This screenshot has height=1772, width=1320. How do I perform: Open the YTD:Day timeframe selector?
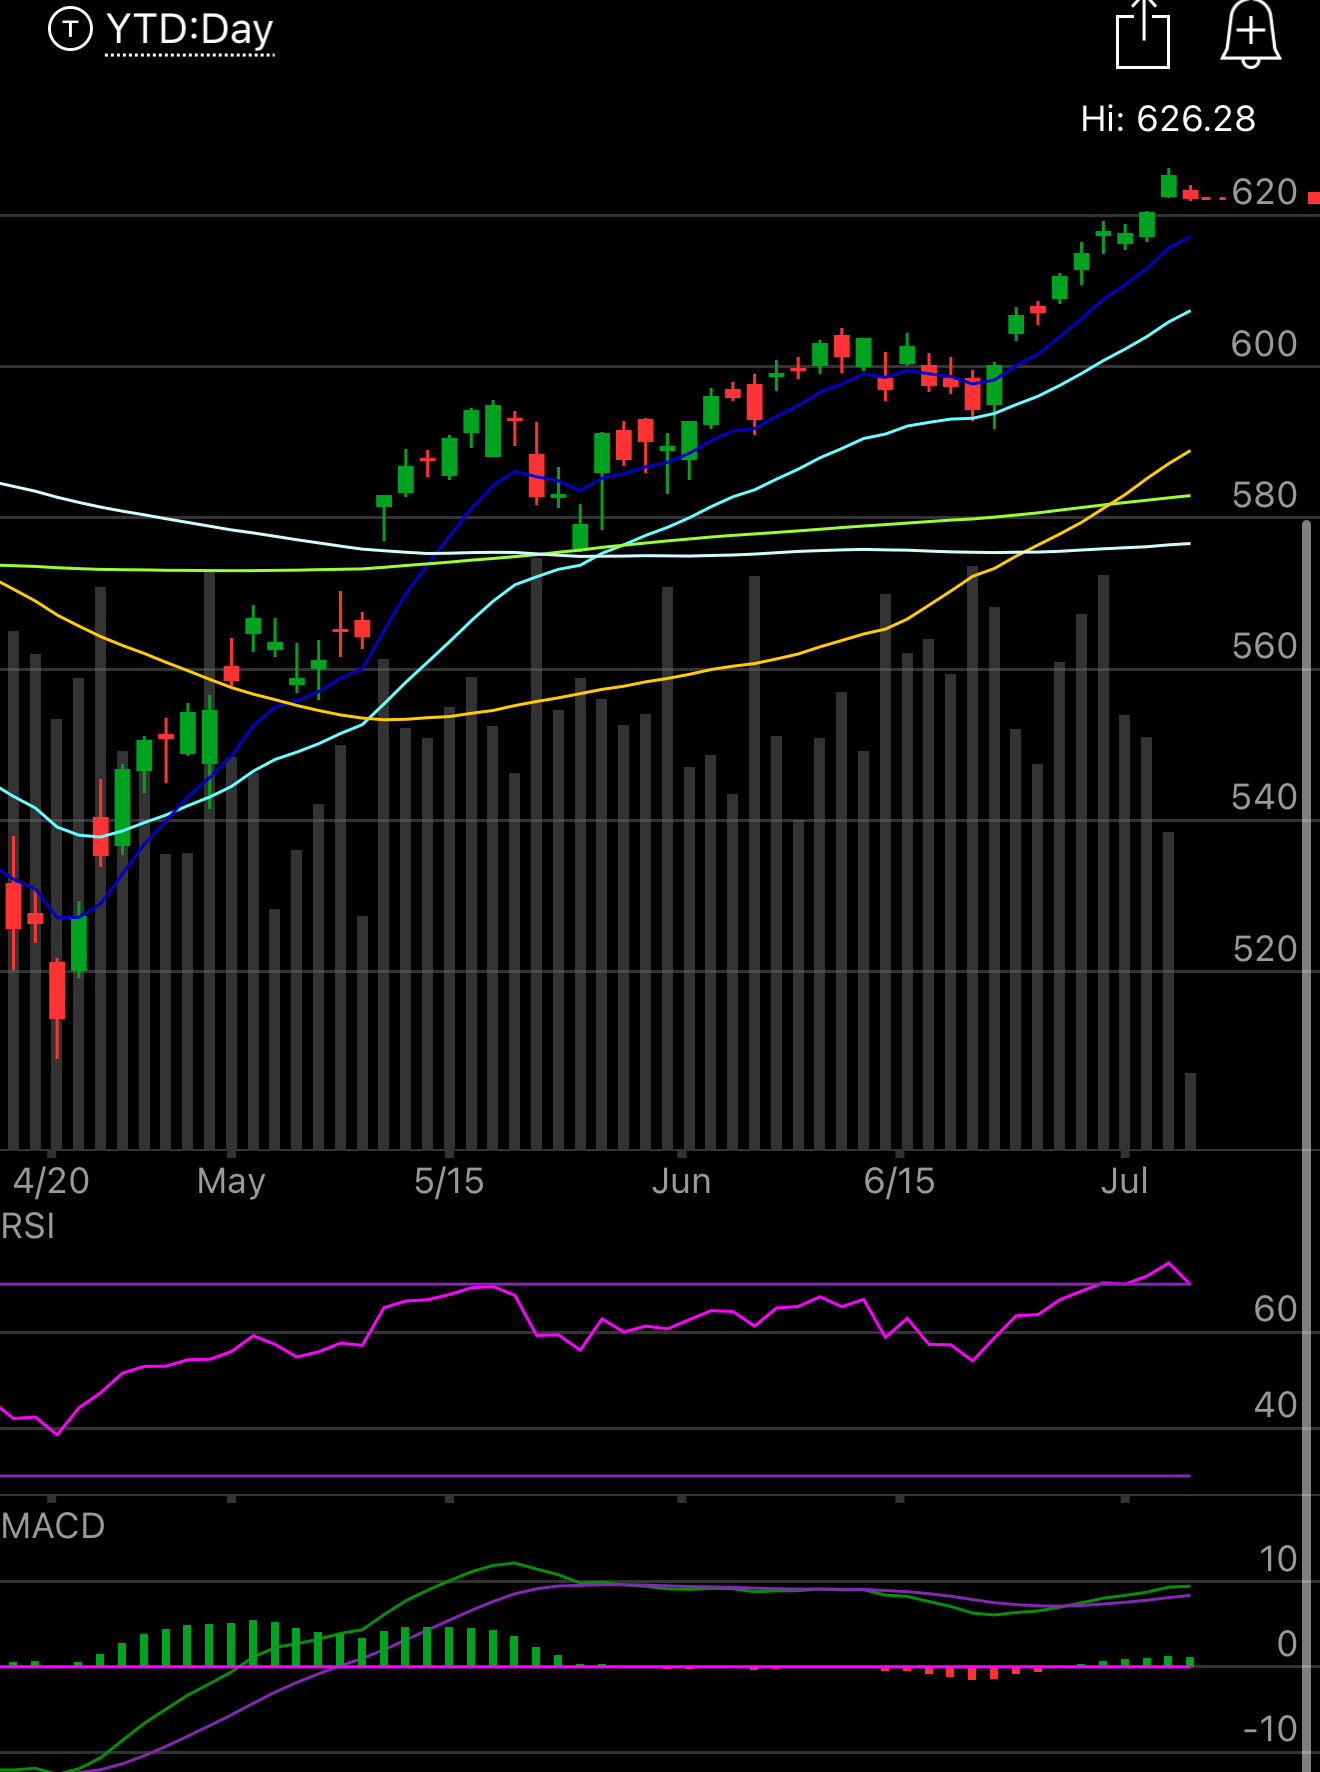pyautogui.click(x=189, y=30)
